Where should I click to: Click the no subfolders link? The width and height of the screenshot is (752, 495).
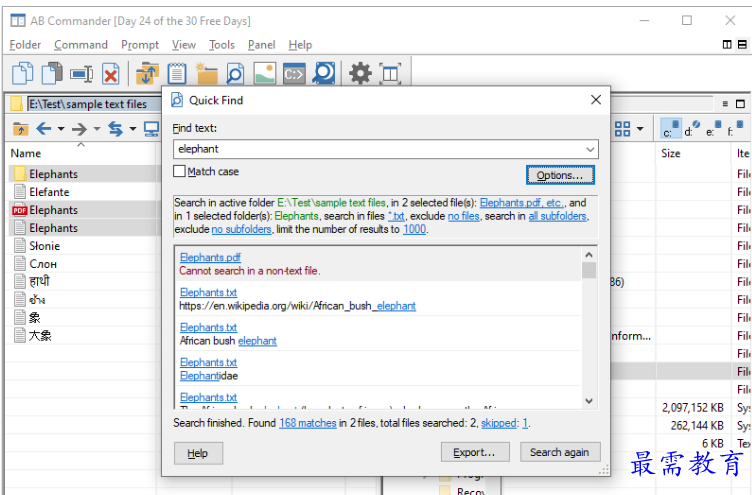pos(241,229)
